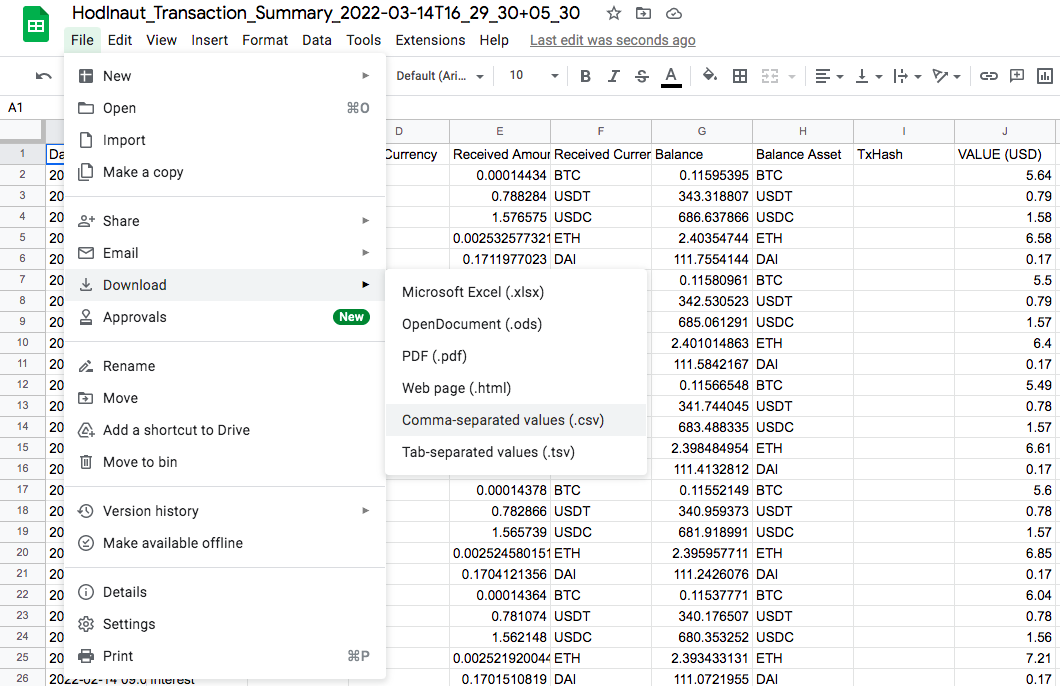The width and height of the screenshot is (1060, 686).
Task: Click the spreadsheet title text
Action: (326, 13)
